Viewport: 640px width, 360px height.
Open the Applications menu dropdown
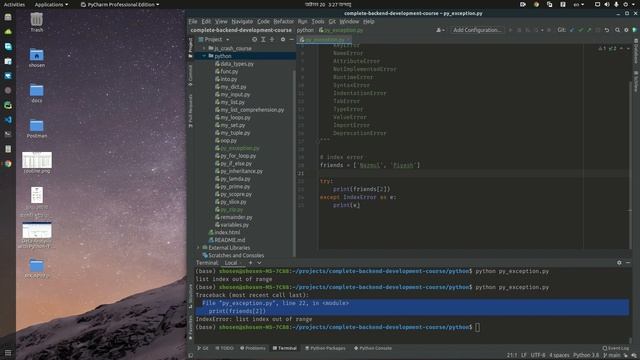(x=51, y=4)
